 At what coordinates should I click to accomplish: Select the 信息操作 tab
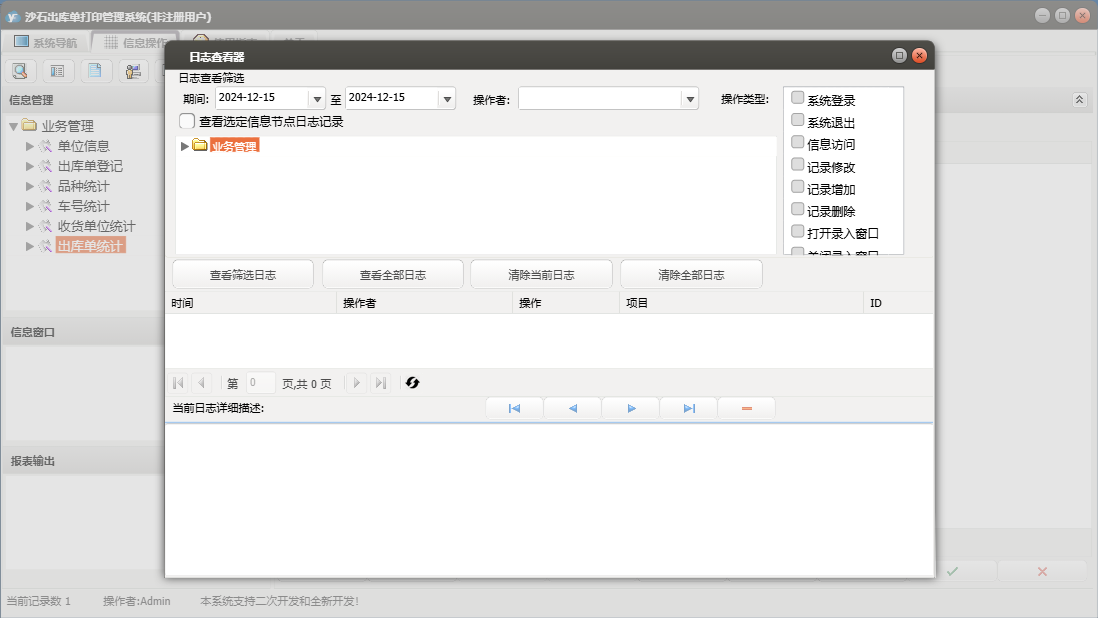(x=135, y=42)
